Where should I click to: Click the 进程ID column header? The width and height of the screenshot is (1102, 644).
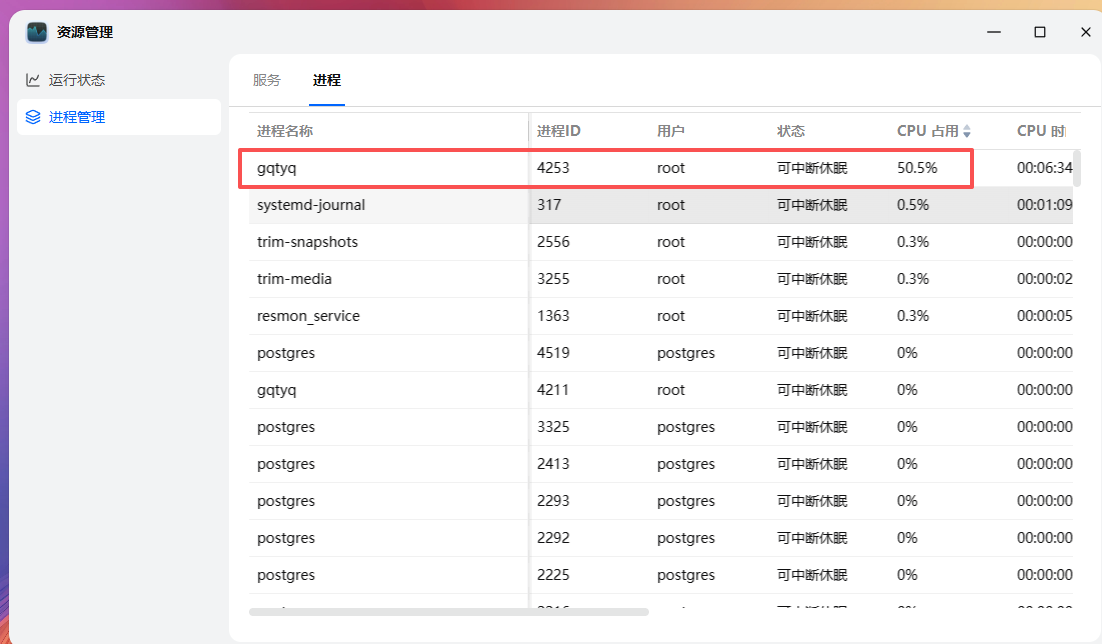[x=559, y=131]
